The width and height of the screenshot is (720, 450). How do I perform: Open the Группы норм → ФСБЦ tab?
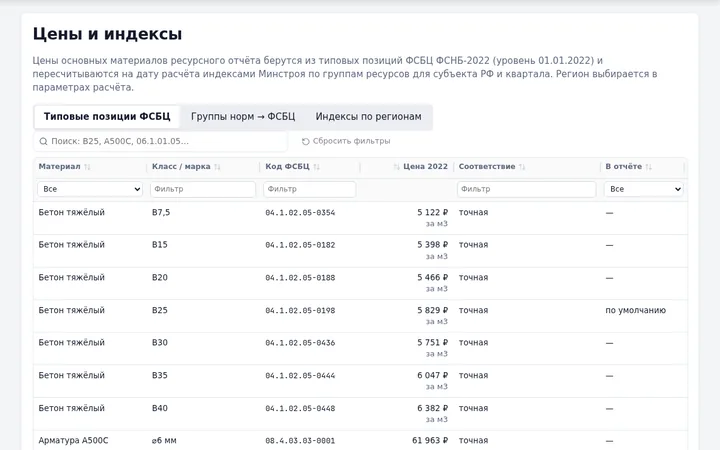(x=243, y=117)
